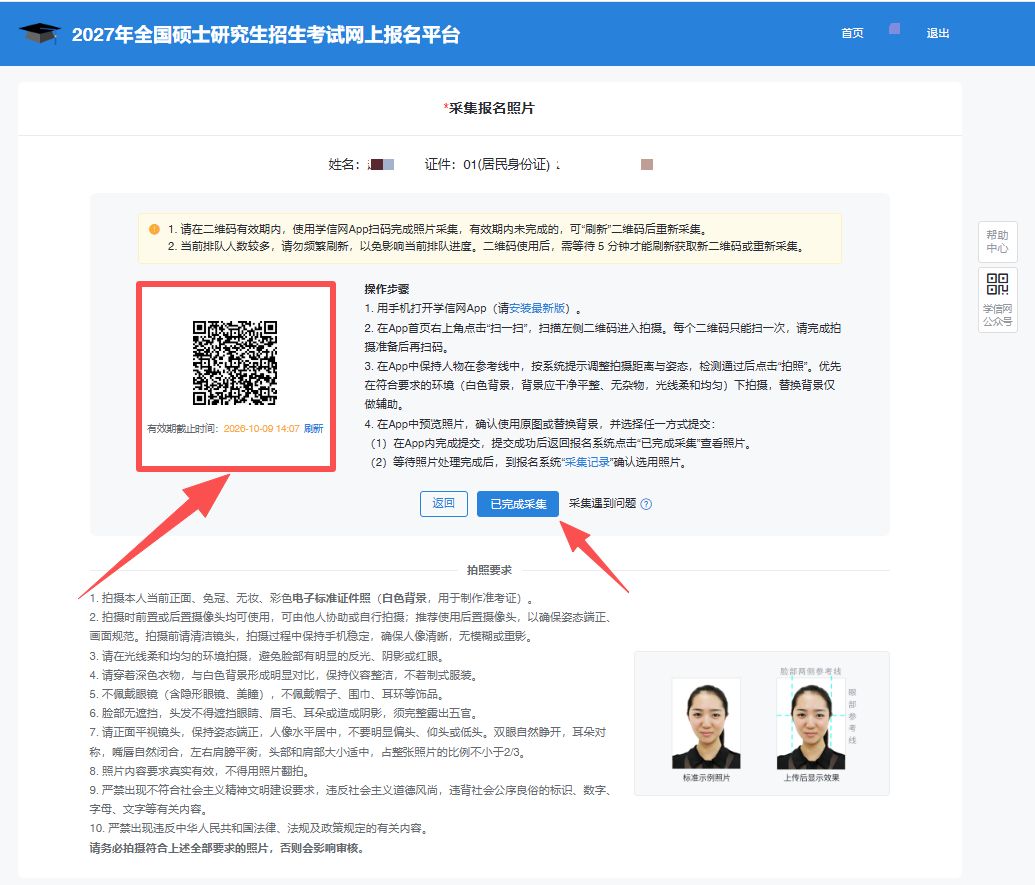
Task: Click the 姓名 label text
Action: (344, 164)
